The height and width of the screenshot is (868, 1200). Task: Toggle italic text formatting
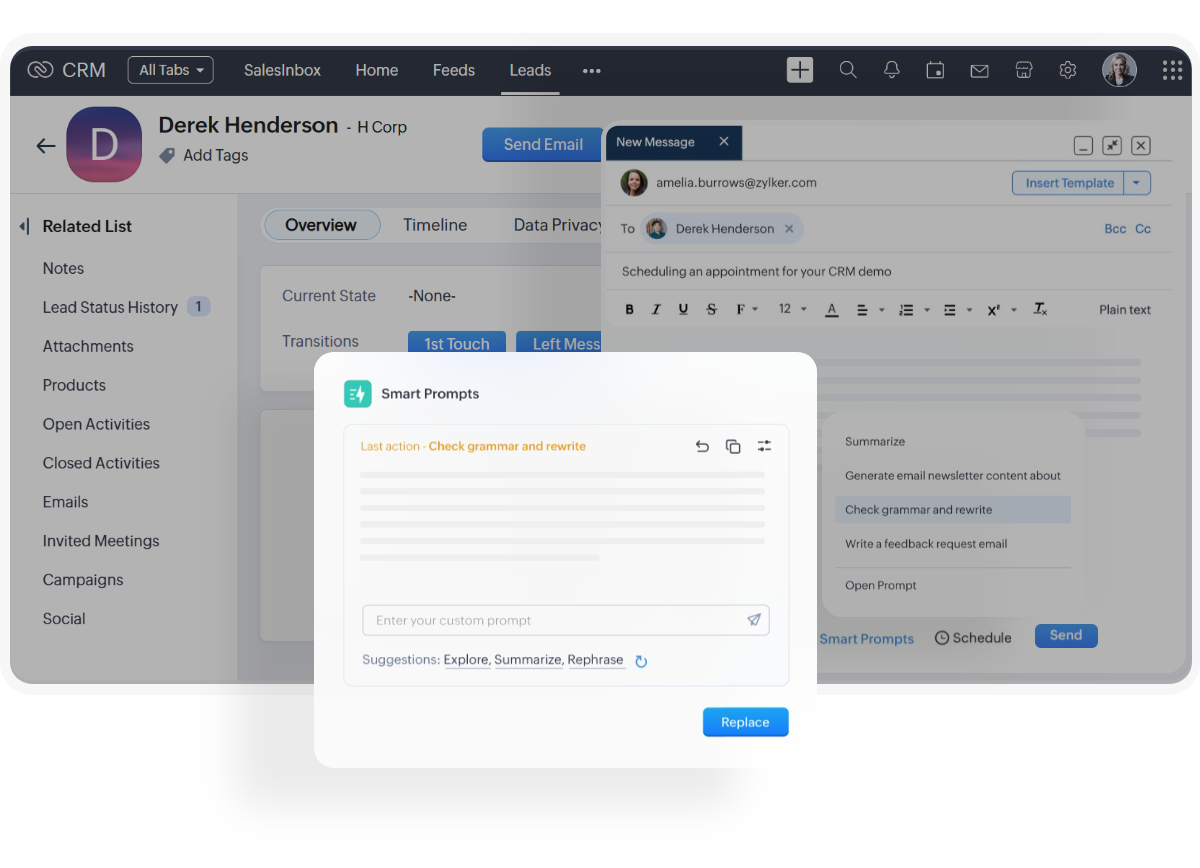tap(656, 310)
